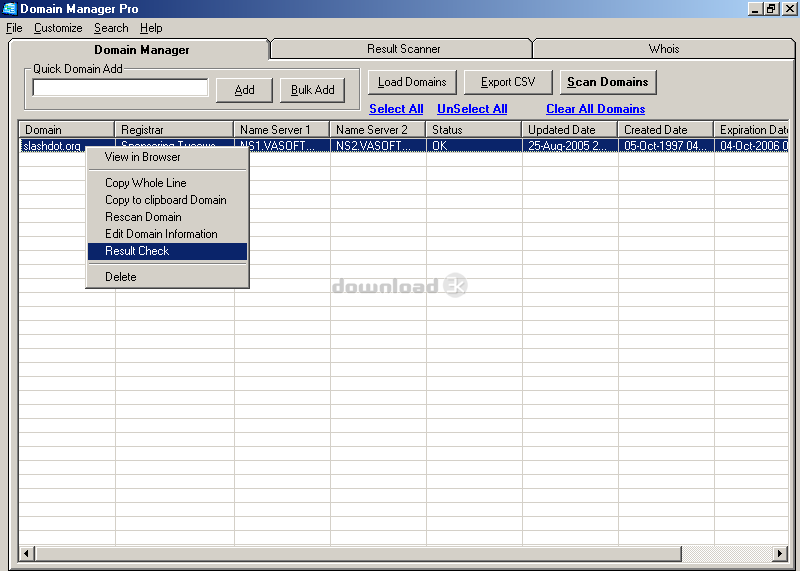The width and height of the screenshot is (800, 571).
Task: Click the 04-Oct-2006 expiration date cell
Action: click(752, 145)
